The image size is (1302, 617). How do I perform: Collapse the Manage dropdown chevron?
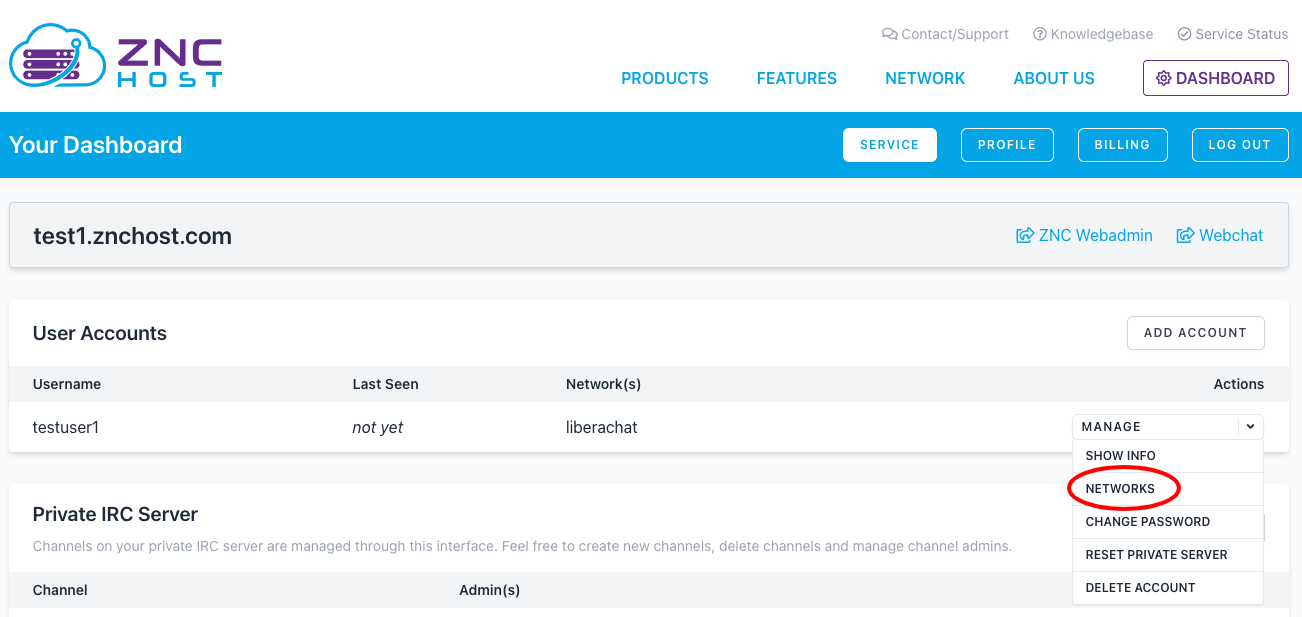tap(1250, 427)
